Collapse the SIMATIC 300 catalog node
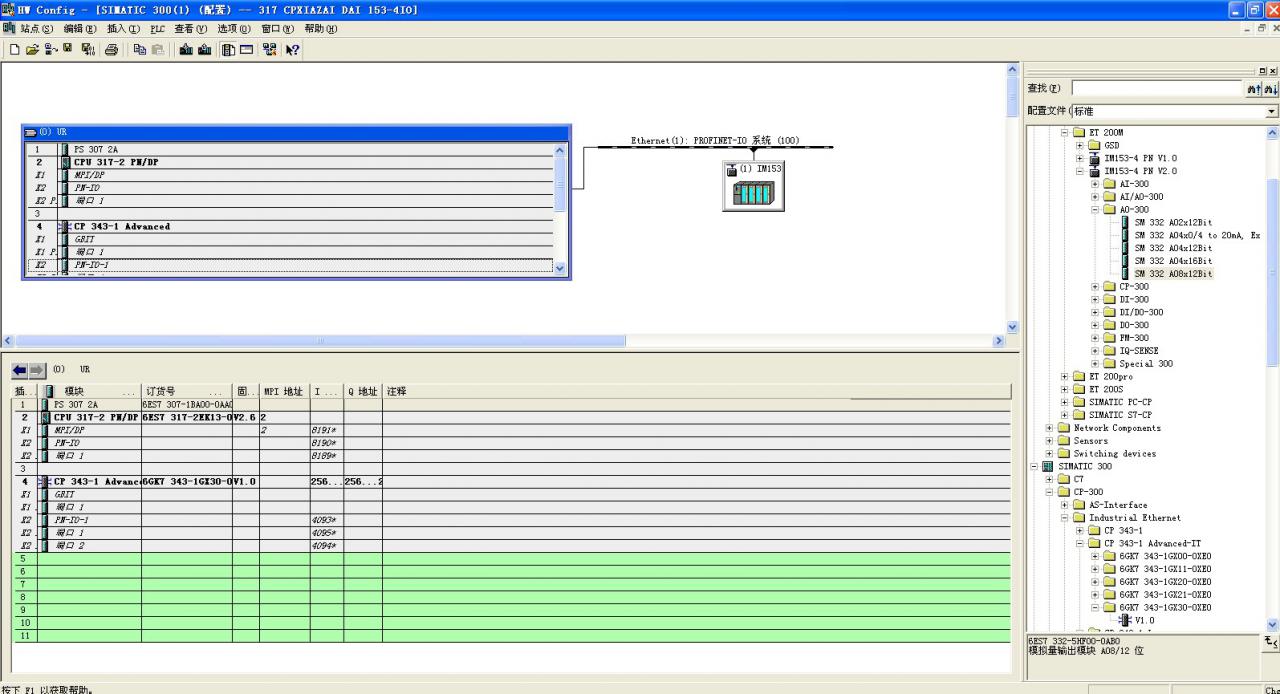Image resolution: width=1280 pixels, height=694 pixels. [x=1035, y=467]
